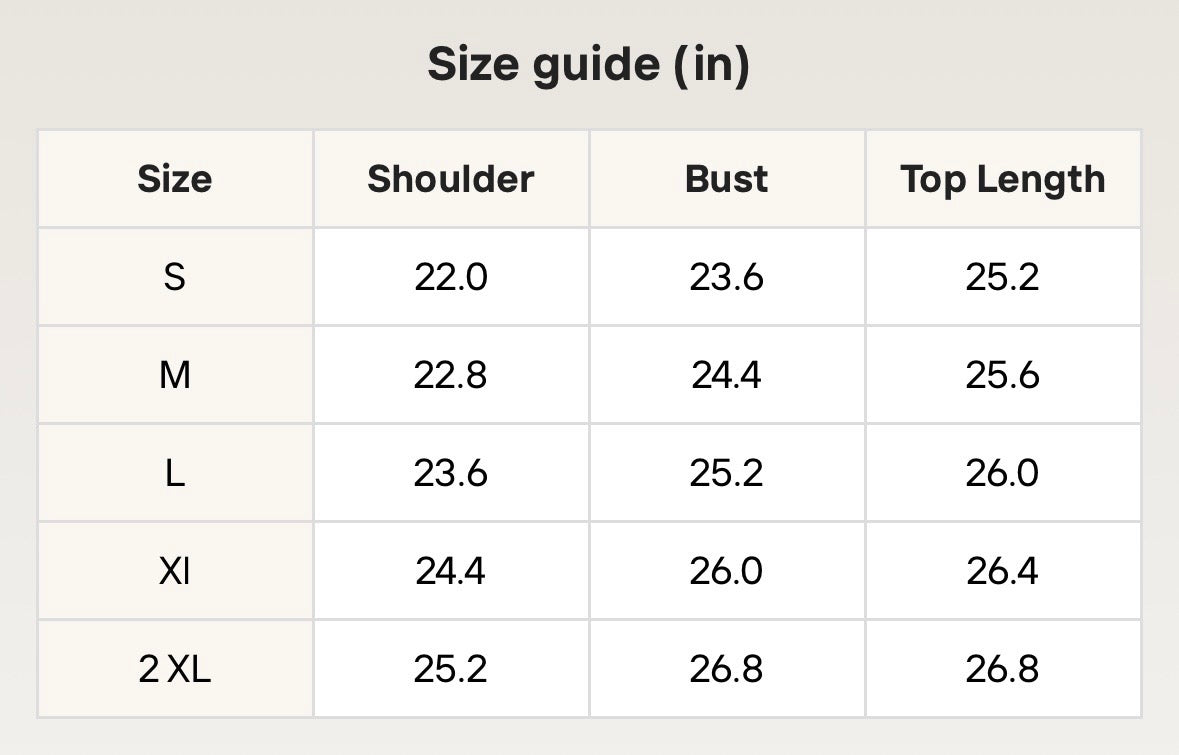Click top length value 26.0 for L
This screenshot has height=755, width=1179.
1002,473
